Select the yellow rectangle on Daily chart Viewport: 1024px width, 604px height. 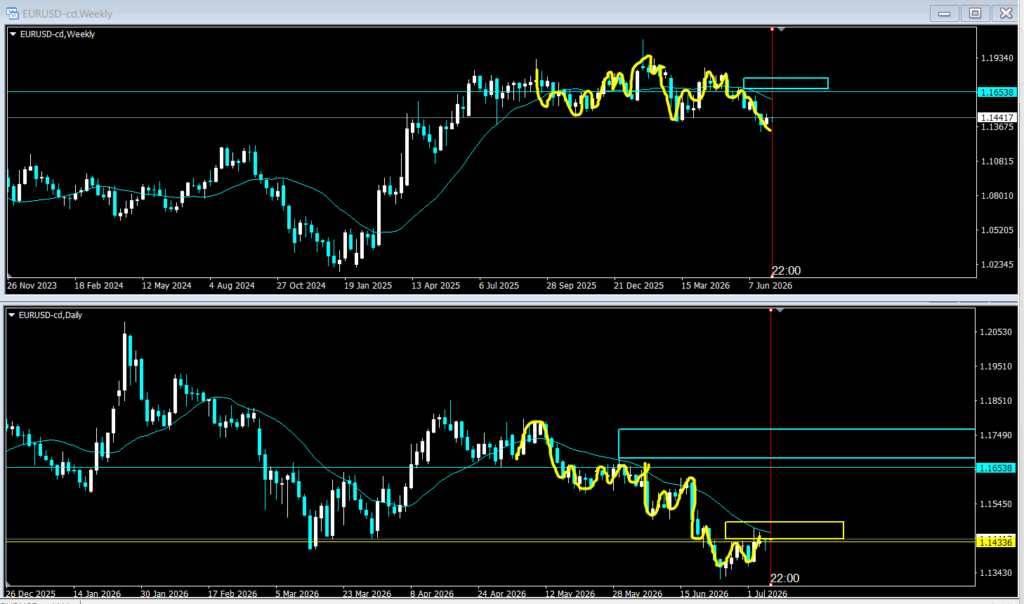coord(784,530)
